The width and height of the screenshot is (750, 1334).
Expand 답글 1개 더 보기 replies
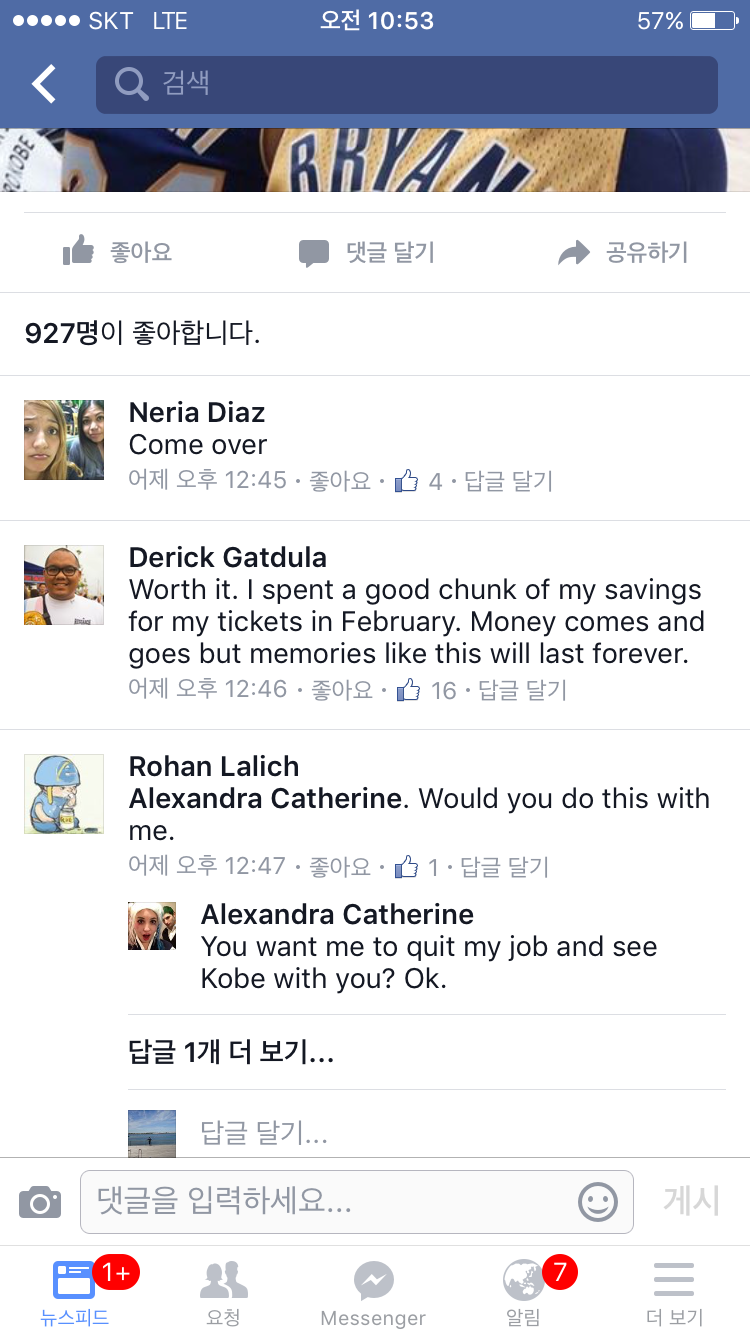pos(231,1052)
